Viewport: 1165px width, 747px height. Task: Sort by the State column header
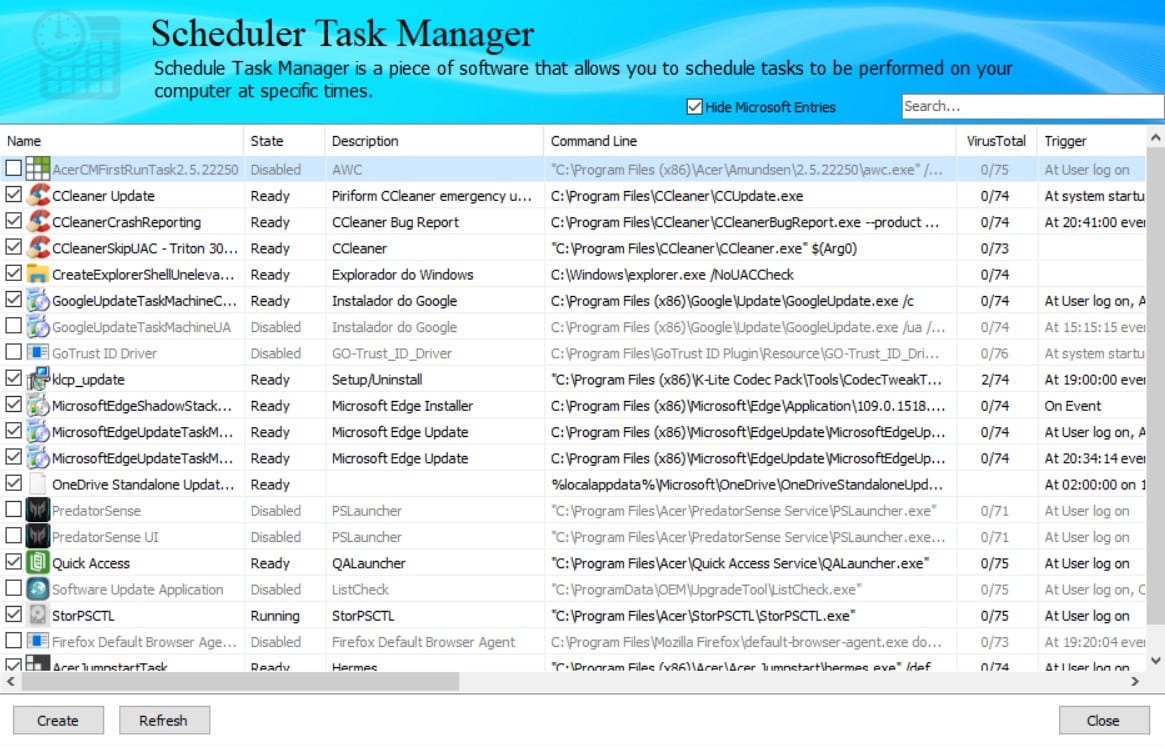coord(285,140)
